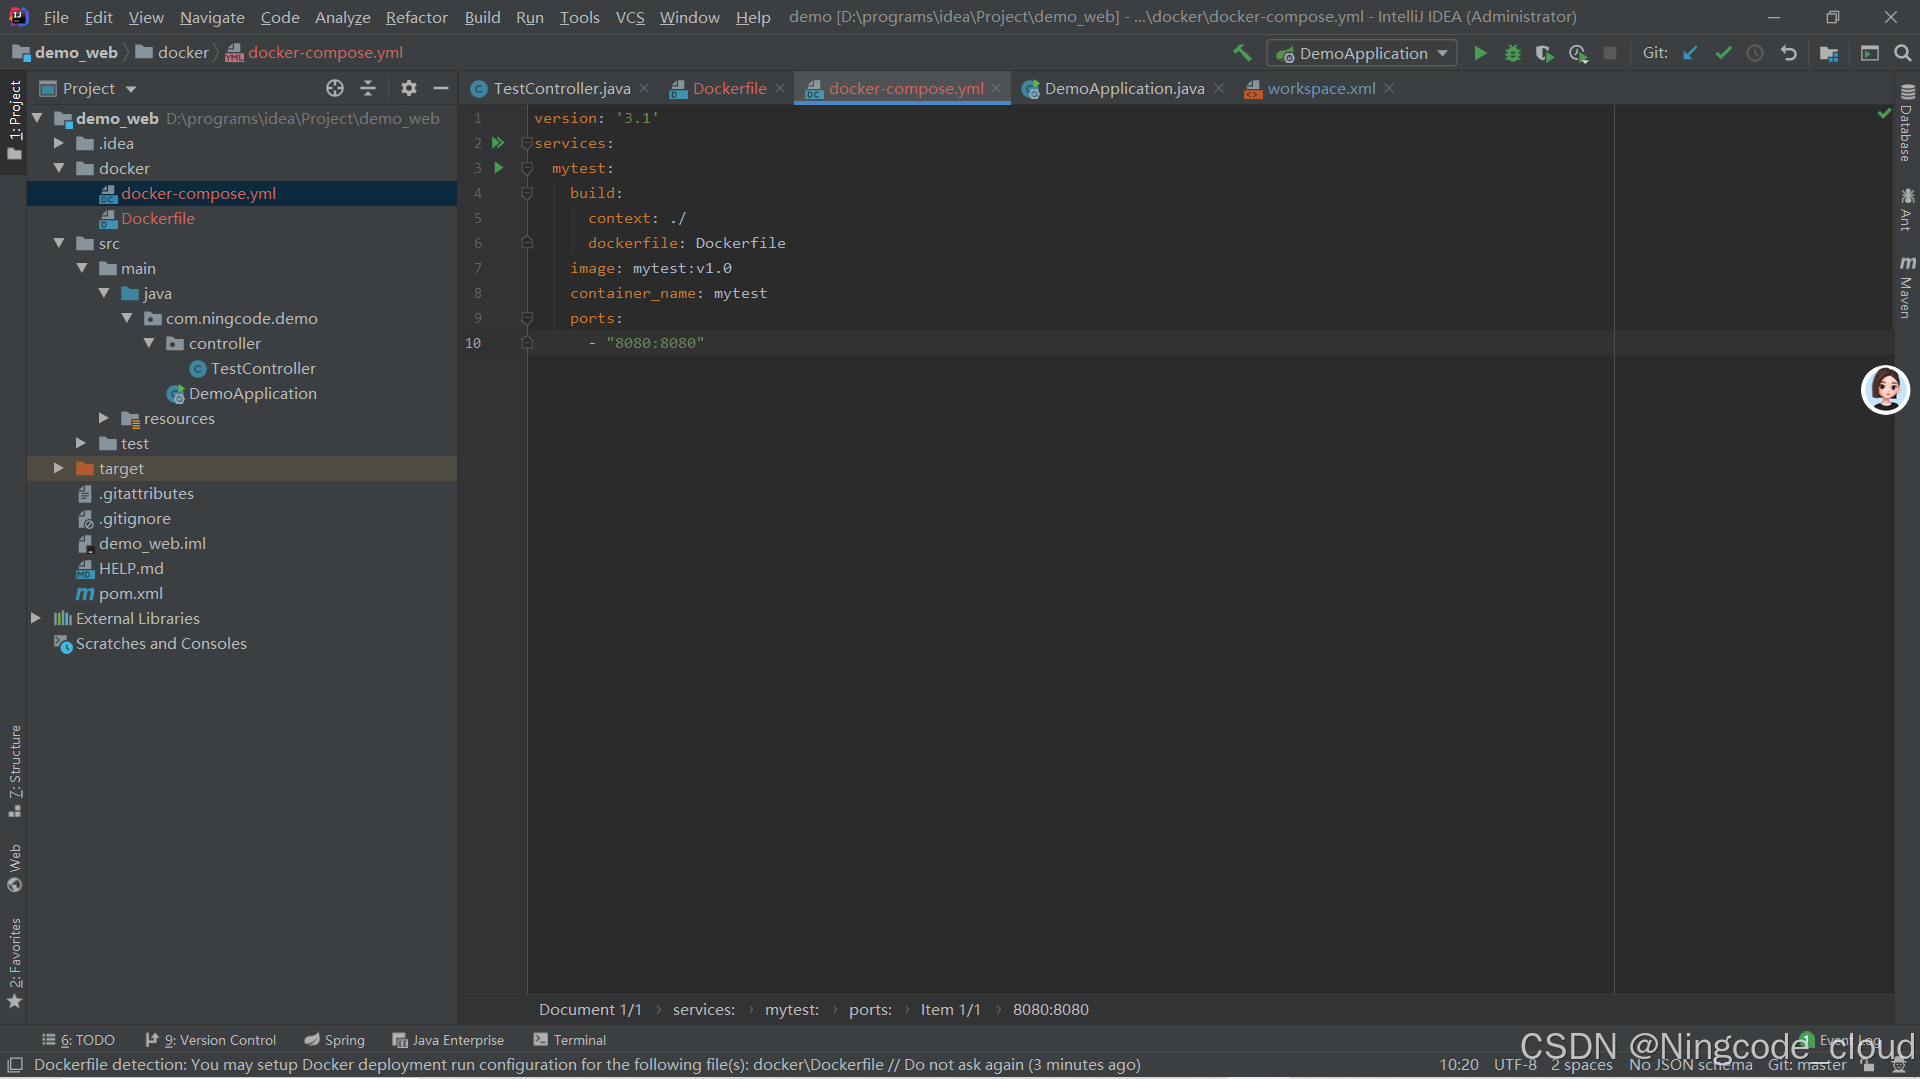Toggle the Database tool window
The image size is (1920, 1079).
pos(1907,123)
